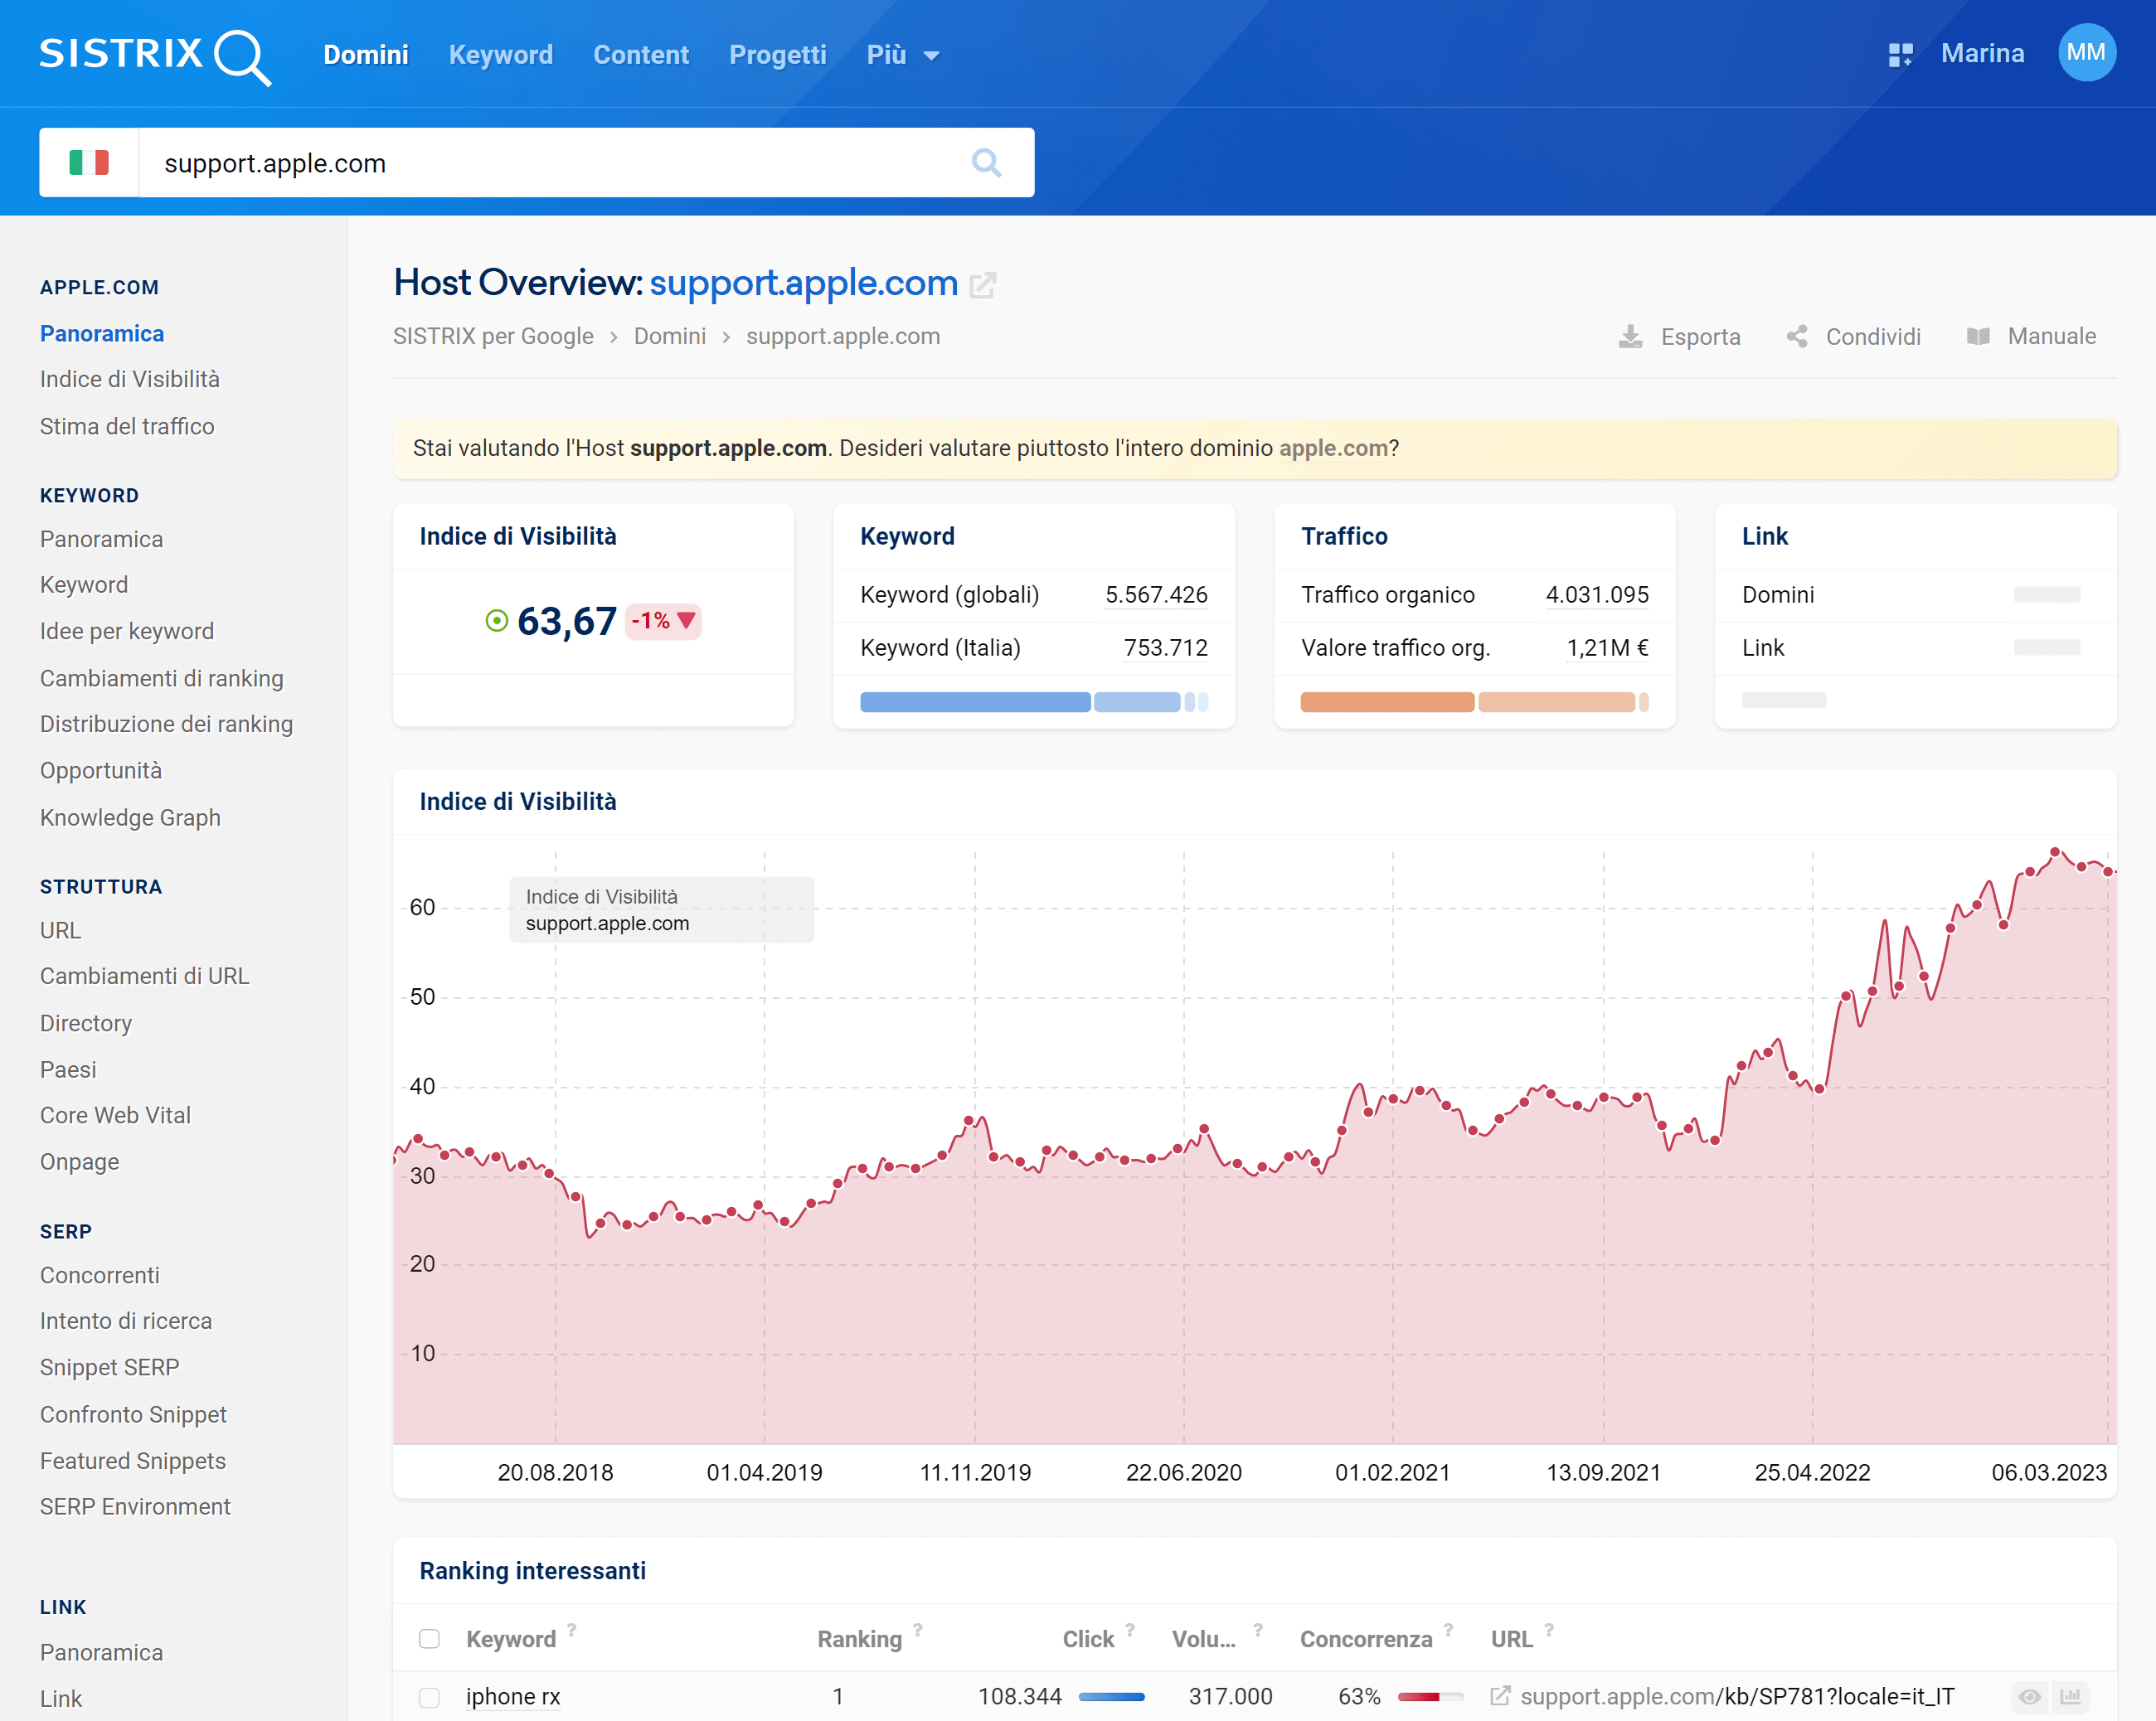Click the red -1% trend badge
The image size is (2156, 1721).
pyautogui.click(x=663, y=621)
